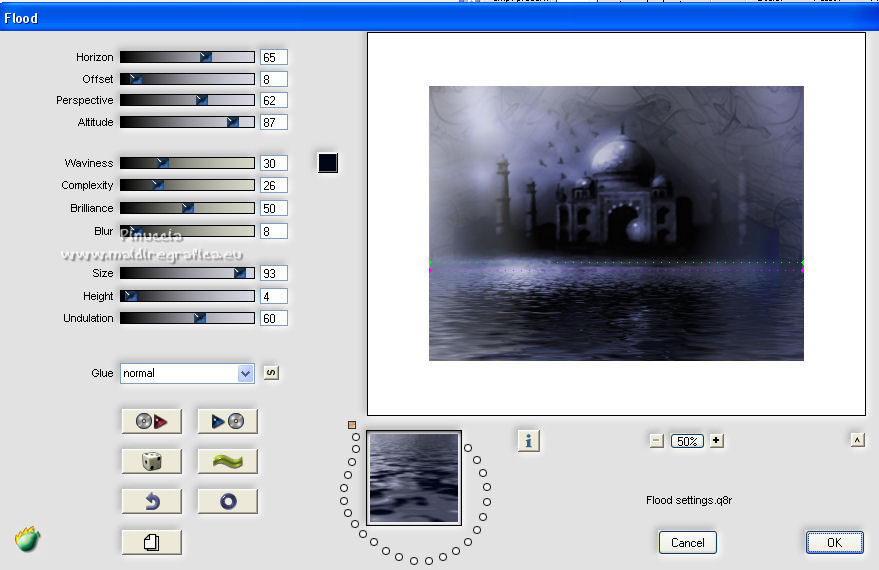Click the Height value field showing 4
This screenshot has width=879, height=570.
[274, 296]
